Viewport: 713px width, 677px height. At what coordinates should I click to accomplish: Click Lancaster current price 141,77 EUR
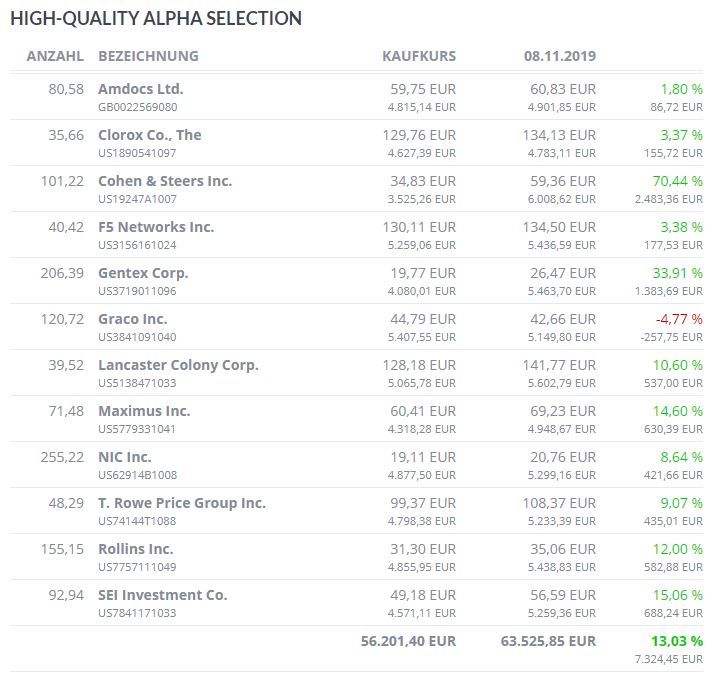559,365
